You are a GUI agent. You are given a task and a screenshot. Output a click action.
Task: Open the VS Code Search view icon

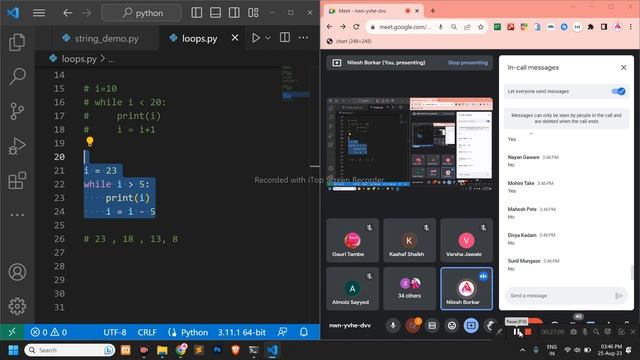pyautogui.click(x=17, y=76)
